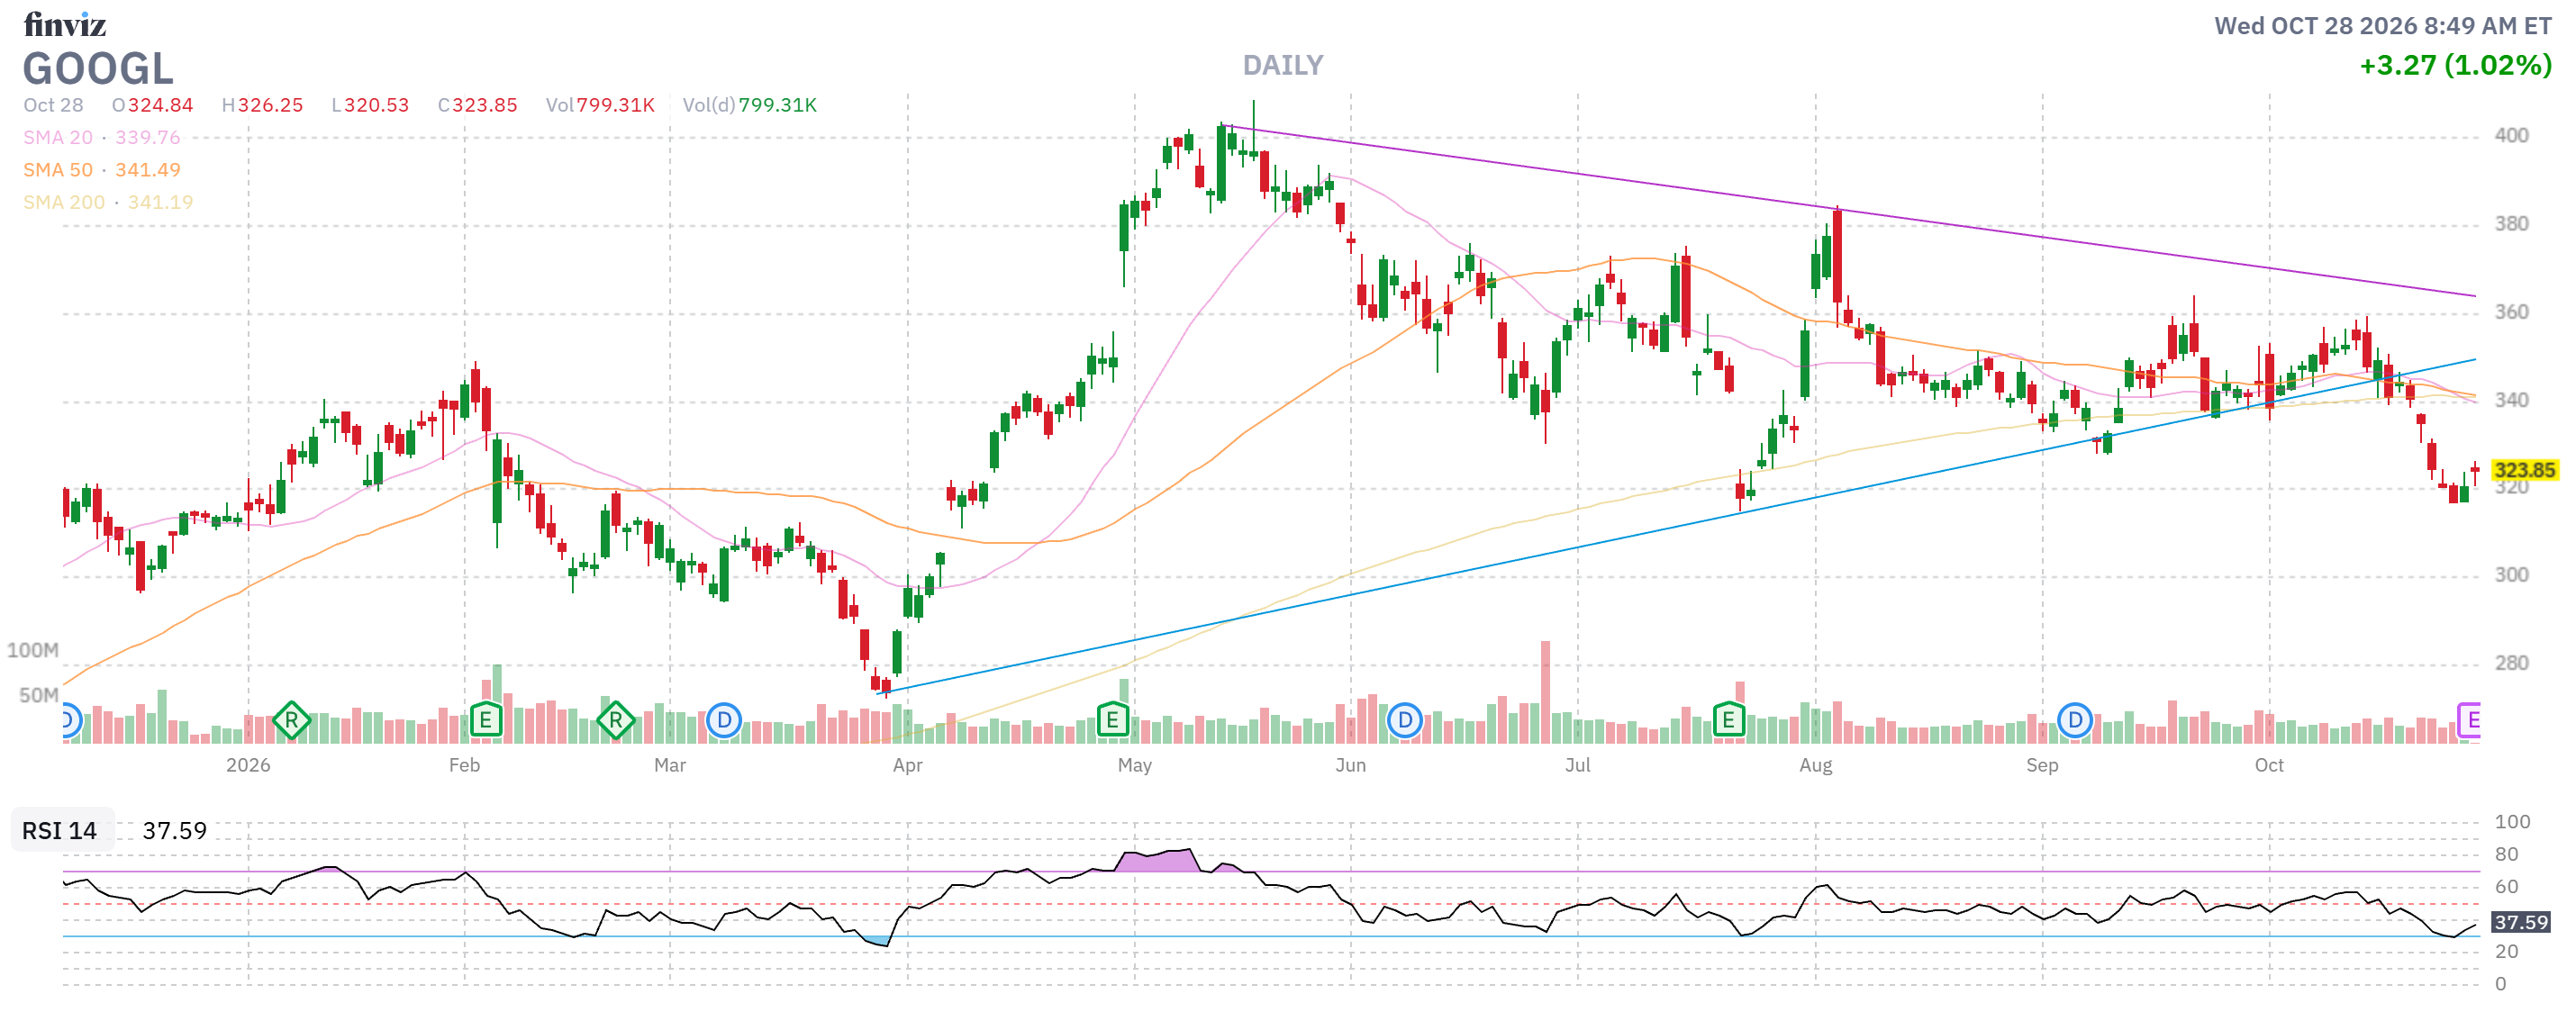Screen dimensions: 2576x1012
Task: Click the RSI 37.59 value next to the RSI 14 label
Action: pos(174,830)
